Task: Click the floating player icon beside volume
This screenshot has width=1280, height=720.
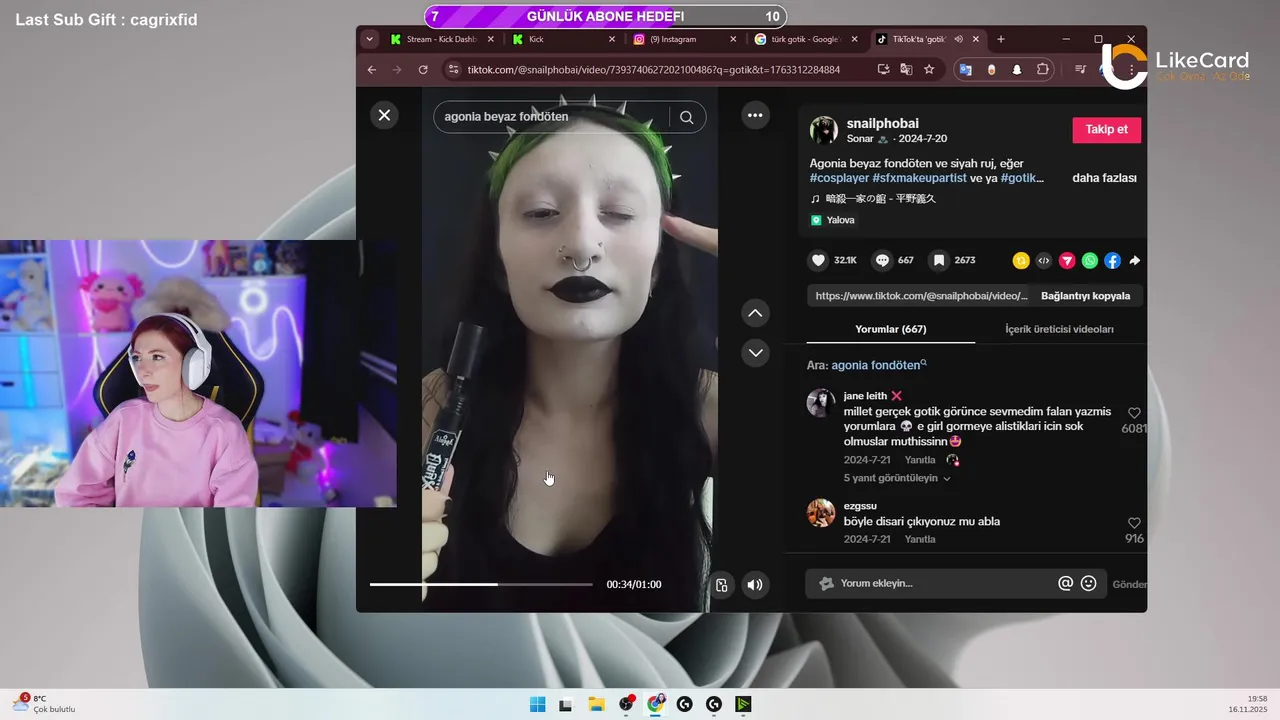Action: (722, 585)
